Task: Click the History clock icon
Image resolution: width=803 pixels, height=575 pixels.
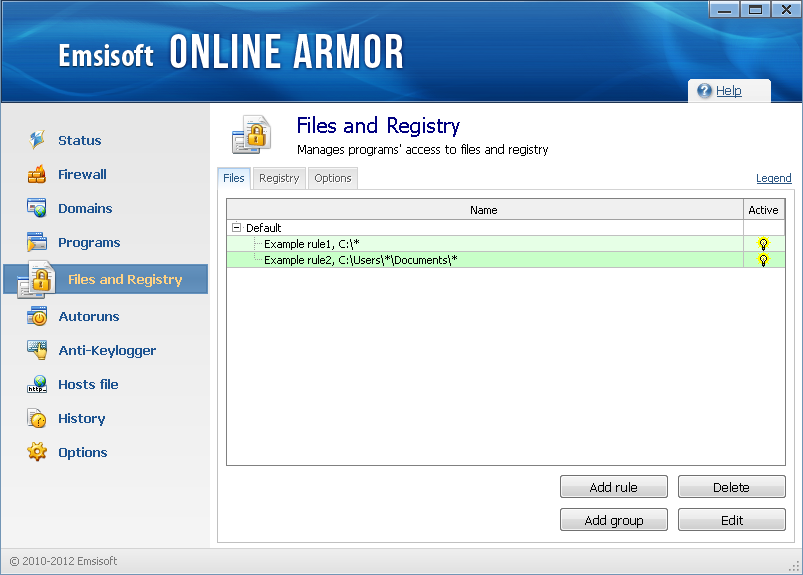Action: [37, 418]
